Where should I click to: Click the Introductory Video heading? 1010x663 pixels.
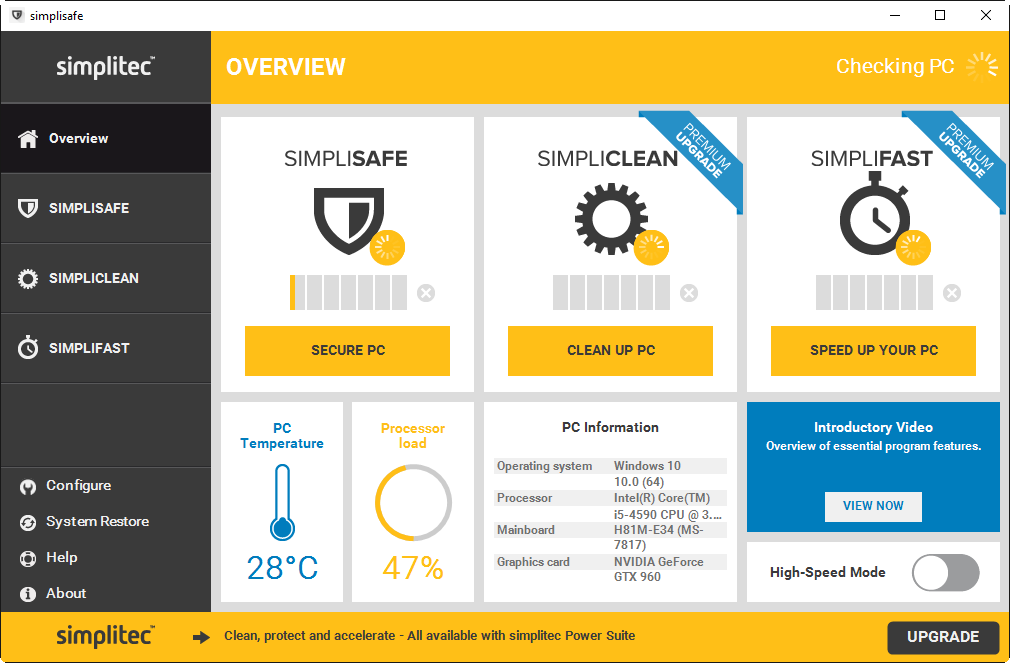pyautogui.click(x=873, y=427)
